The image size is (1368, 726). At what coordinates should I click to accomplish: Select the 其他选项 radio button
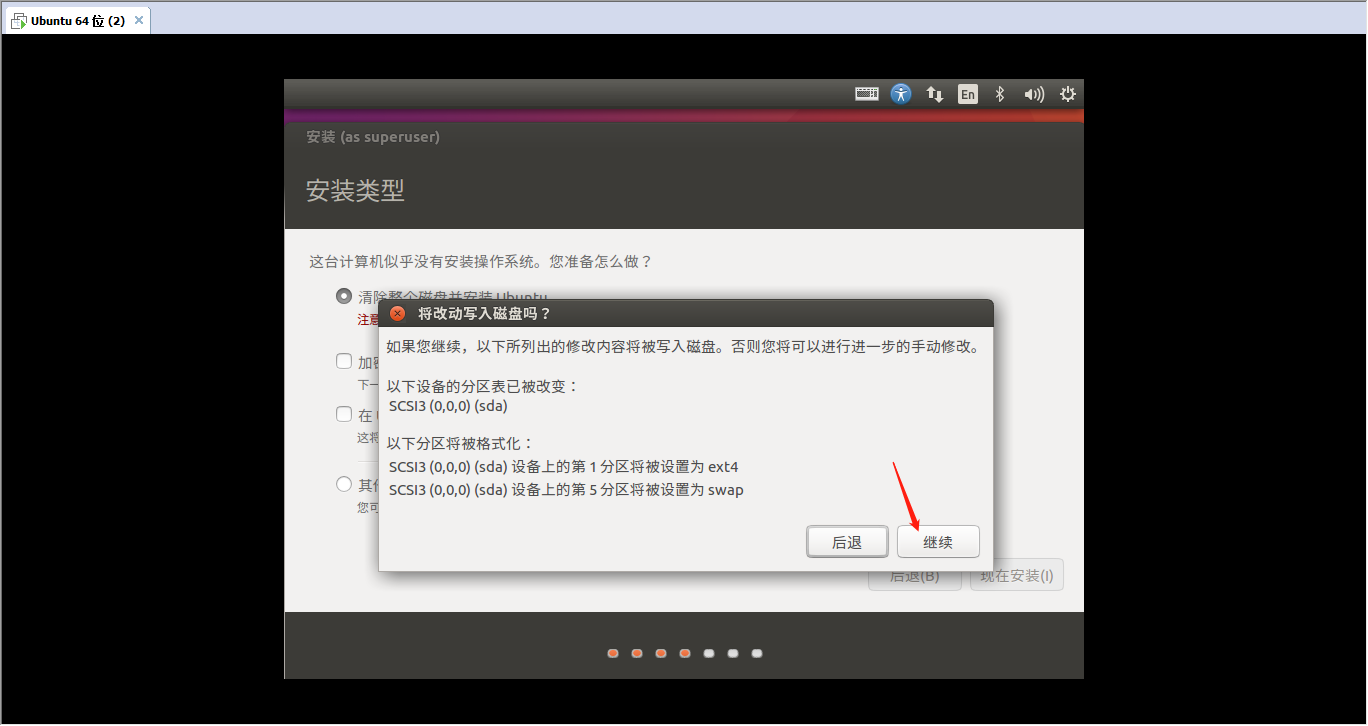344,485
